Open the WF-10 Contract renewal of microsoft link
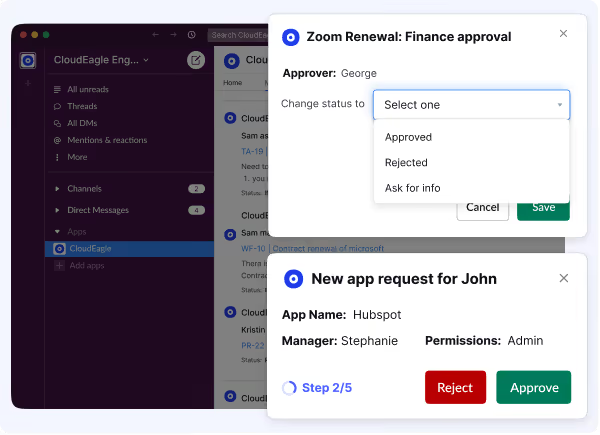Viewport: 600px width, 435px height. point(312,249)
